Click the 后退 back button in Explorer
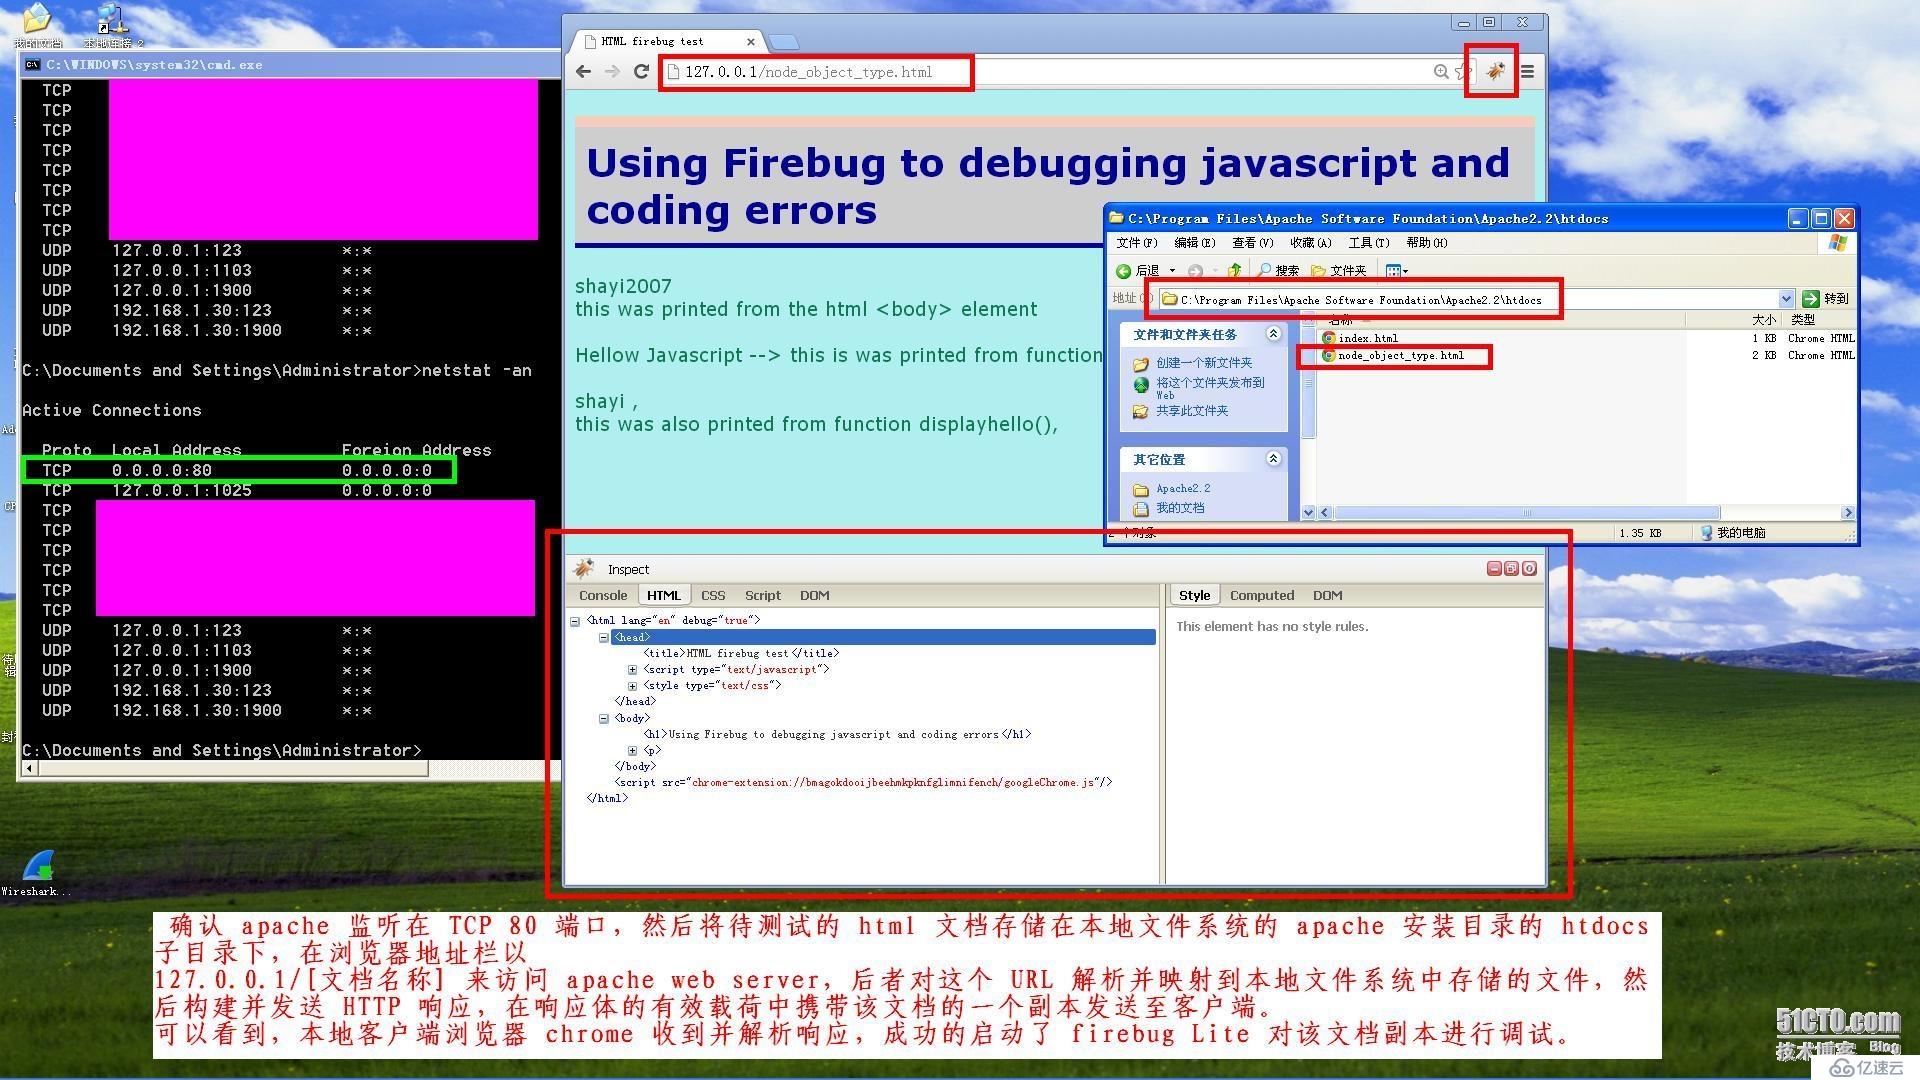Screen dimensions: 1920x1080 [x=1138, y=271]
